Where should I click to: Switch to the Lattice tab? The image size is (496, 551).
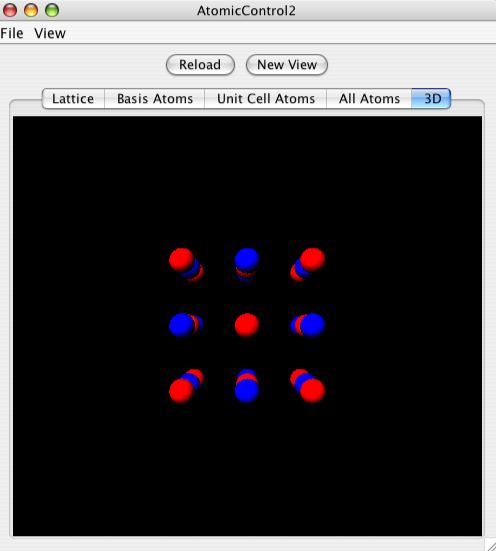pyautogui.click(x=73, y=98)
